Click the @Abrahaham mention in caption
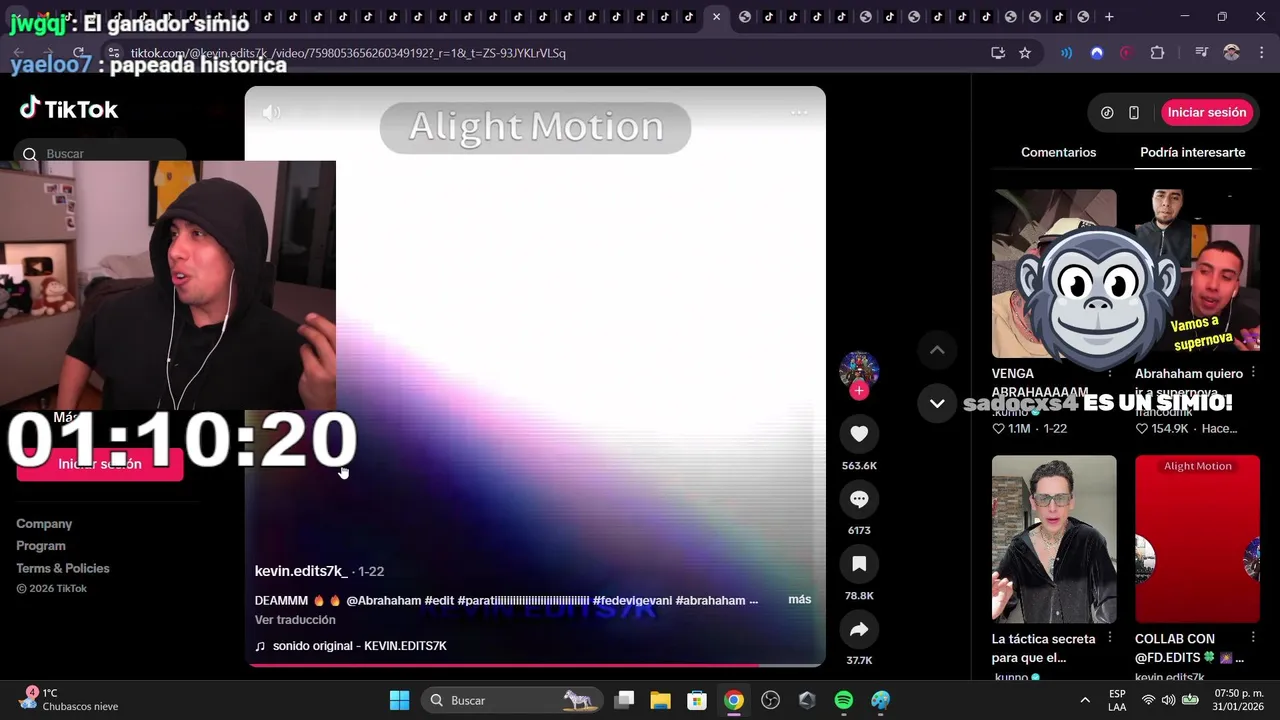1280x720 pixels. coord(384,600)
